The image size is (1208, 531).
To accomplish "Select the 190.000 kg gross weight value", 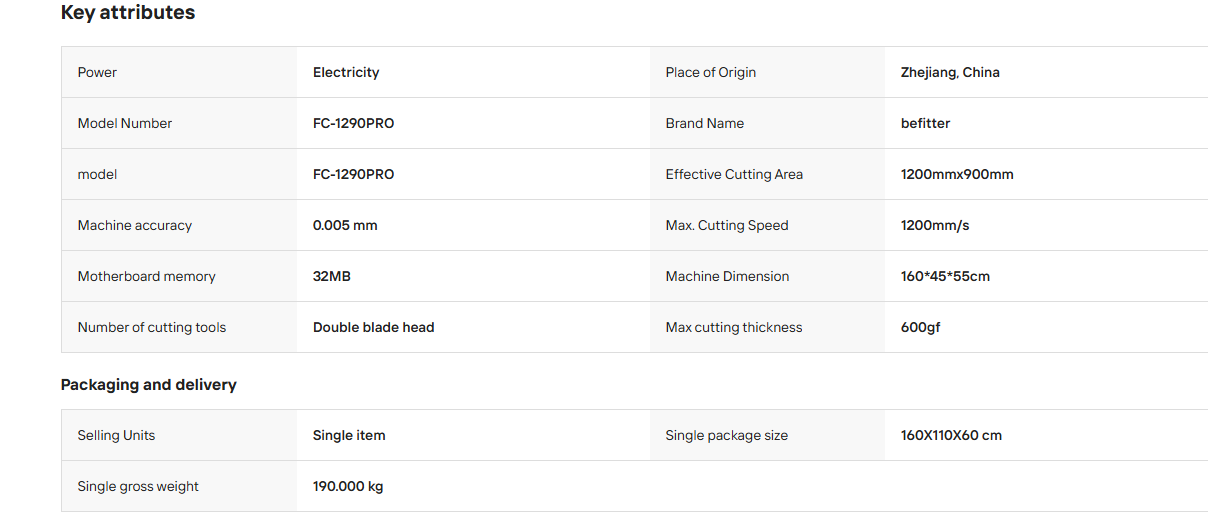I will [x=348, y=486].
